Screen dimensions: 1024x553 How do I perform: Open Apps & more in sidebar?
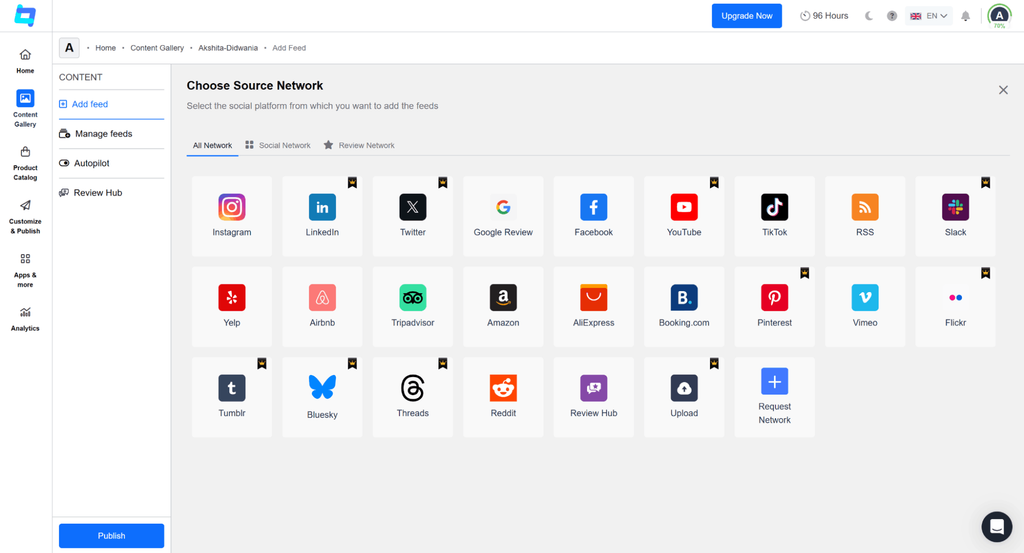pos(25,270)
